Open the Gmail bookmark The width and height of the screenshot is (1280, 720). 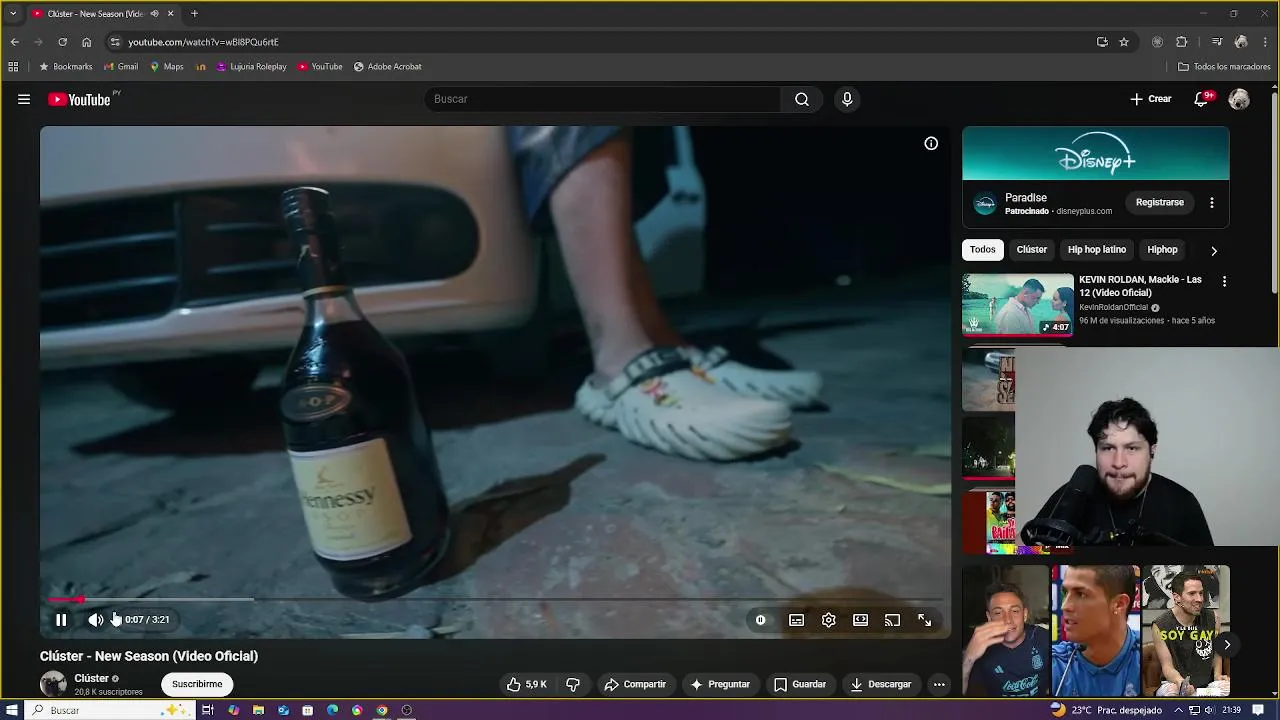pos(121,67)
